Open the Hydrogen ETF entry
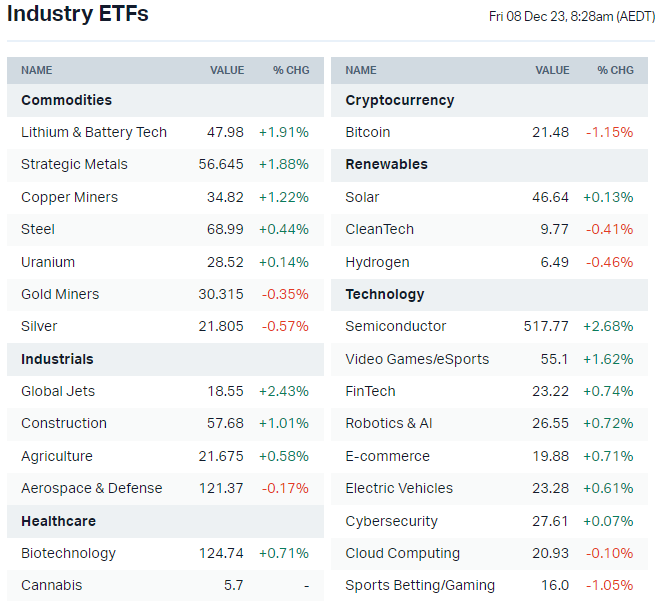 pos(377,262)
